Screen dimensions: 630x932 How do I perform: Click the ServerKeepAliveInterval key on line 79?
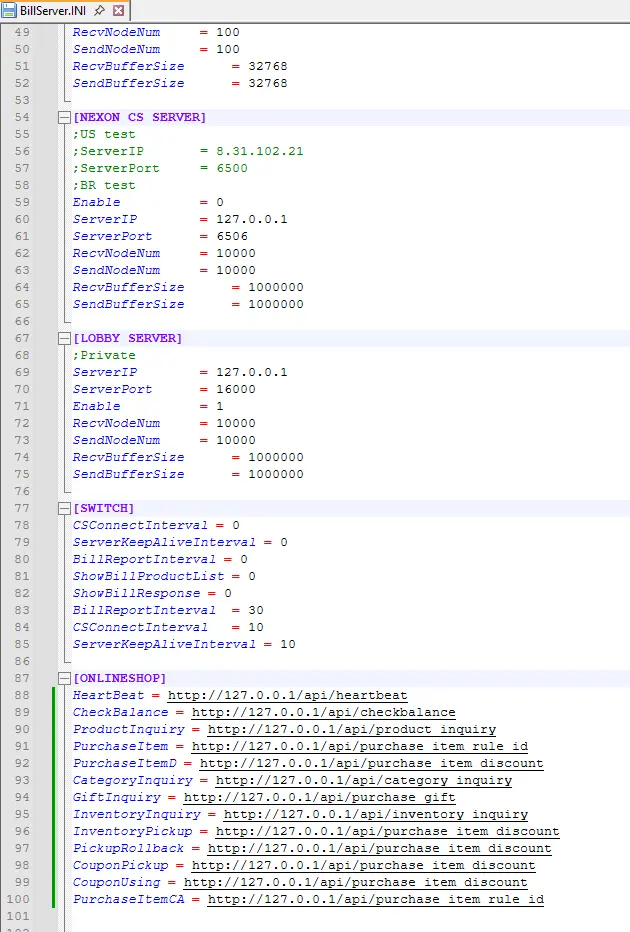[x=164, y=542]
